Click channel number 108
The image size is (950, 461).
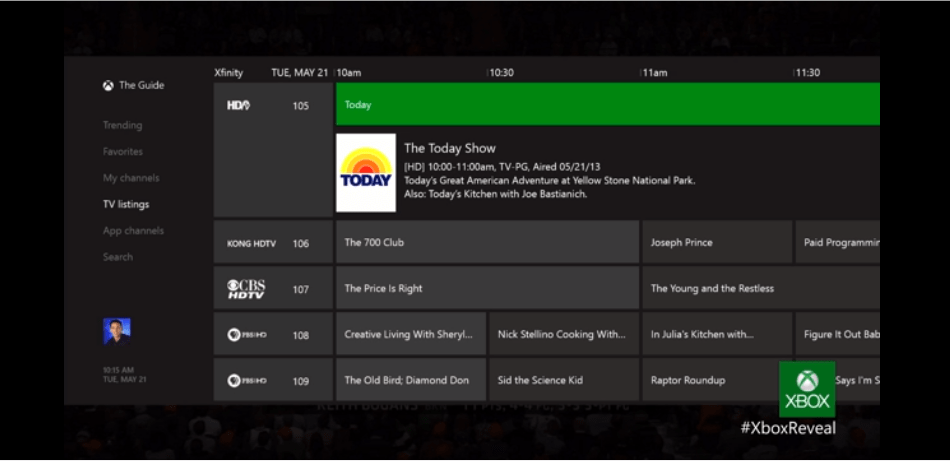click(301, 336)
